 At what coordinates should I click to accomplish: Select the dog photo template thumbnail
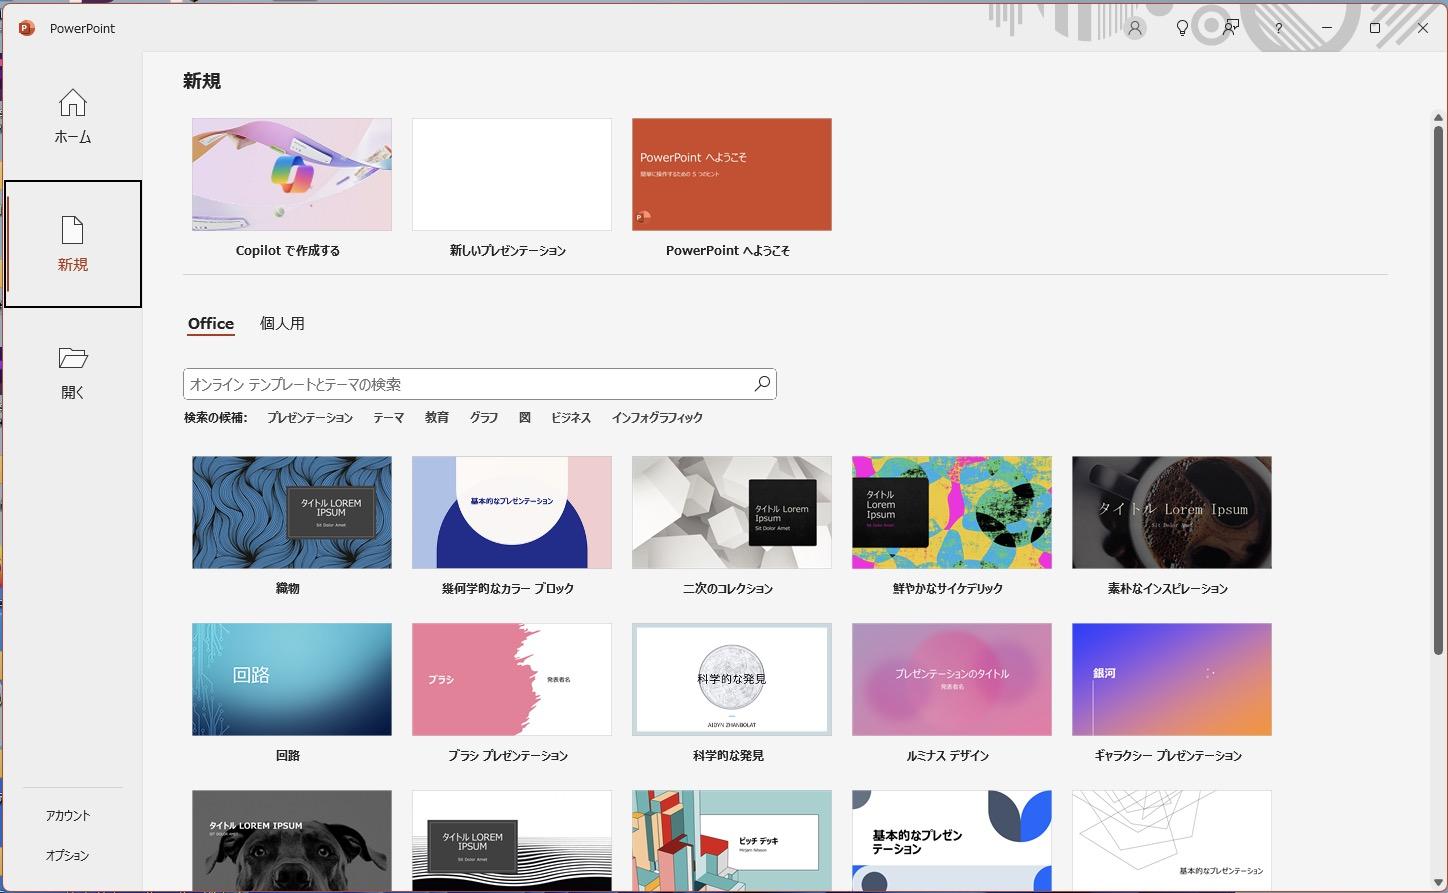[292, 841]
